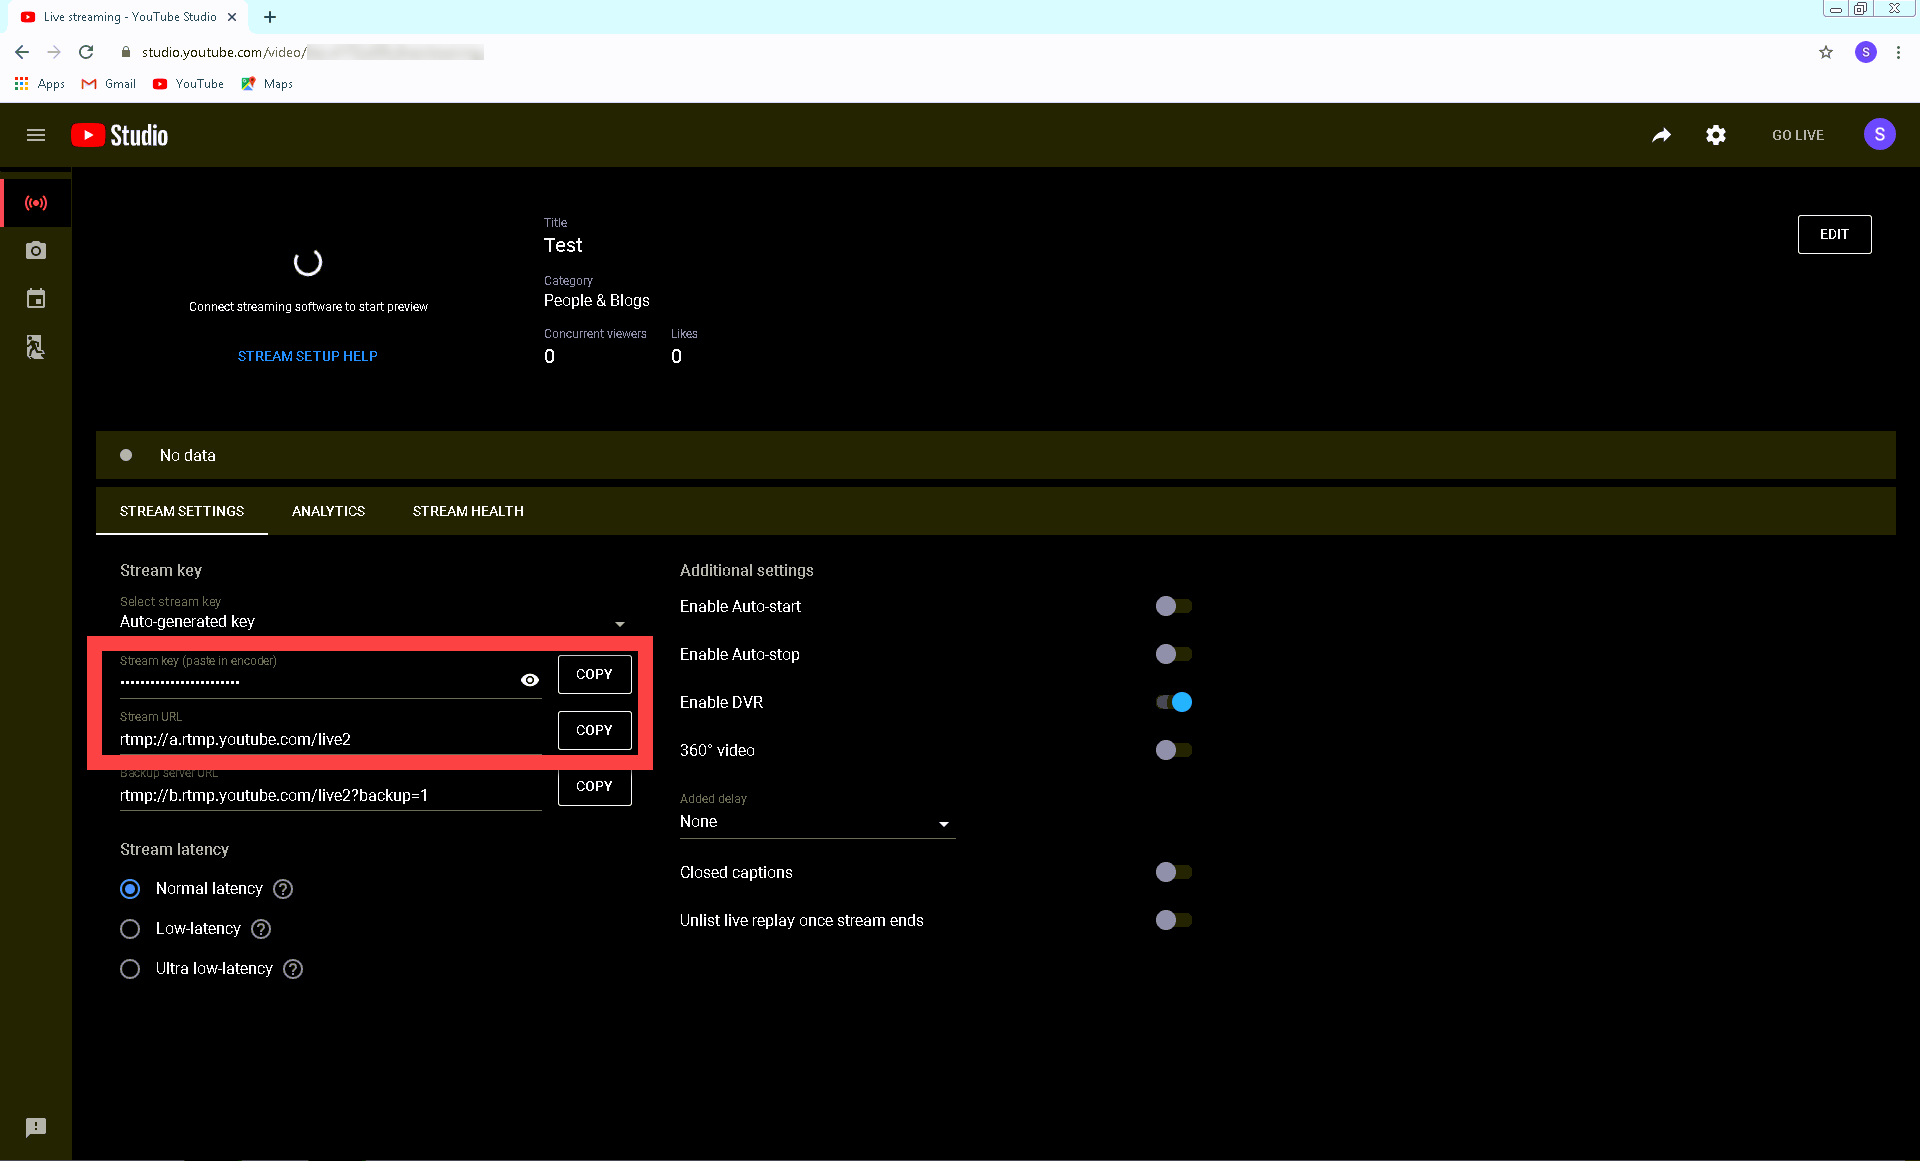This screenshot has height=1161, width=1920.
Task: Open the Webcam camera sidebar icon
Action: tap(36, 250)
